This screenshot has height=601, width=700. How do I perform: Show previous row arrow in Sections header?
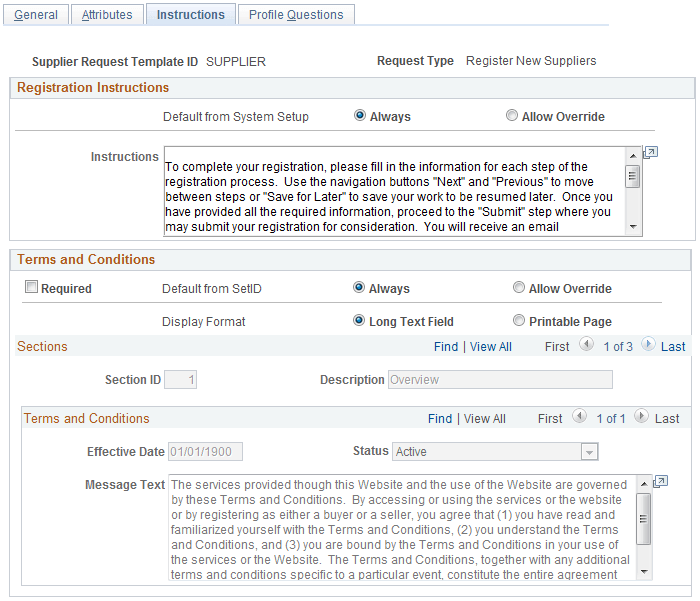coord(586,344)
